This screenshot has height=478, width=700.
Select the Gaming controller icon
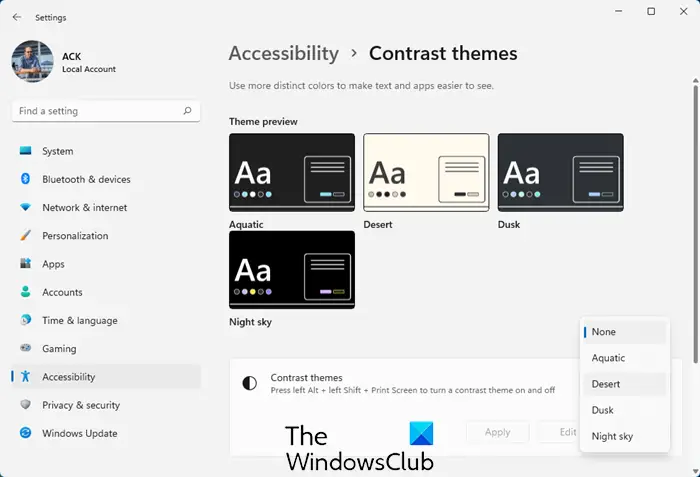pyautogui.click(x=25, y=348)
